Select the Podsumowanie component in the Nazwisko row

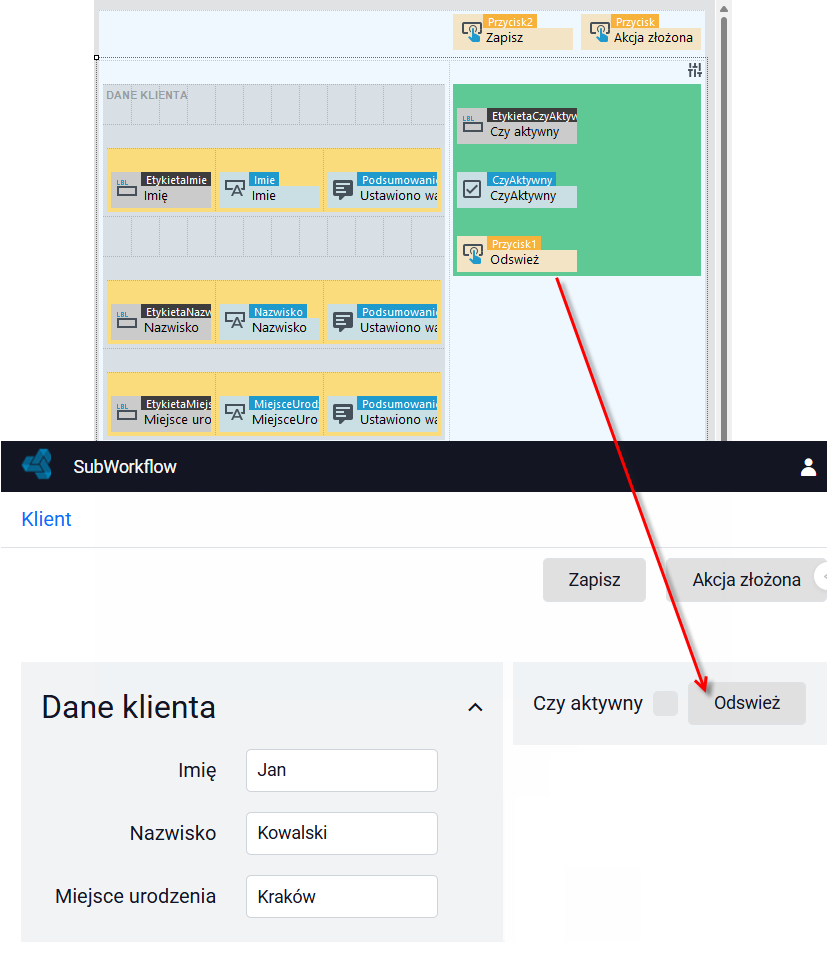(383, 321)
